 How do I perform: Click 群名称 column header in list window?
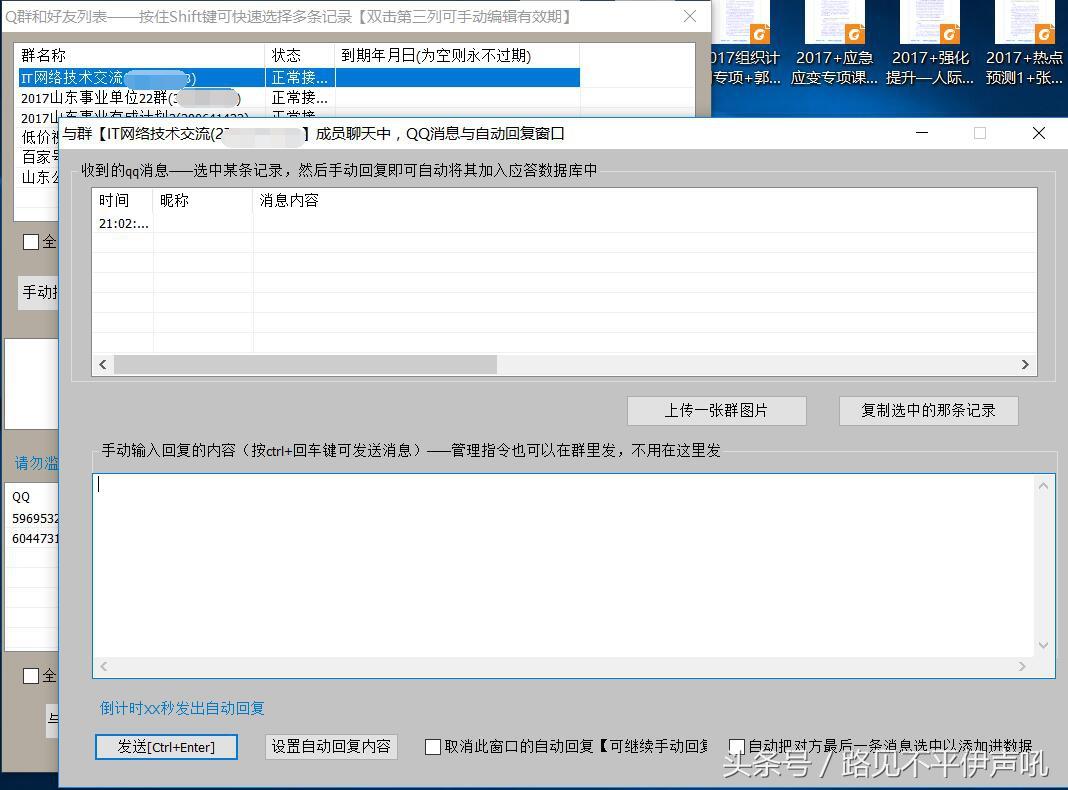pyautogui.click(x=140, y=55)
